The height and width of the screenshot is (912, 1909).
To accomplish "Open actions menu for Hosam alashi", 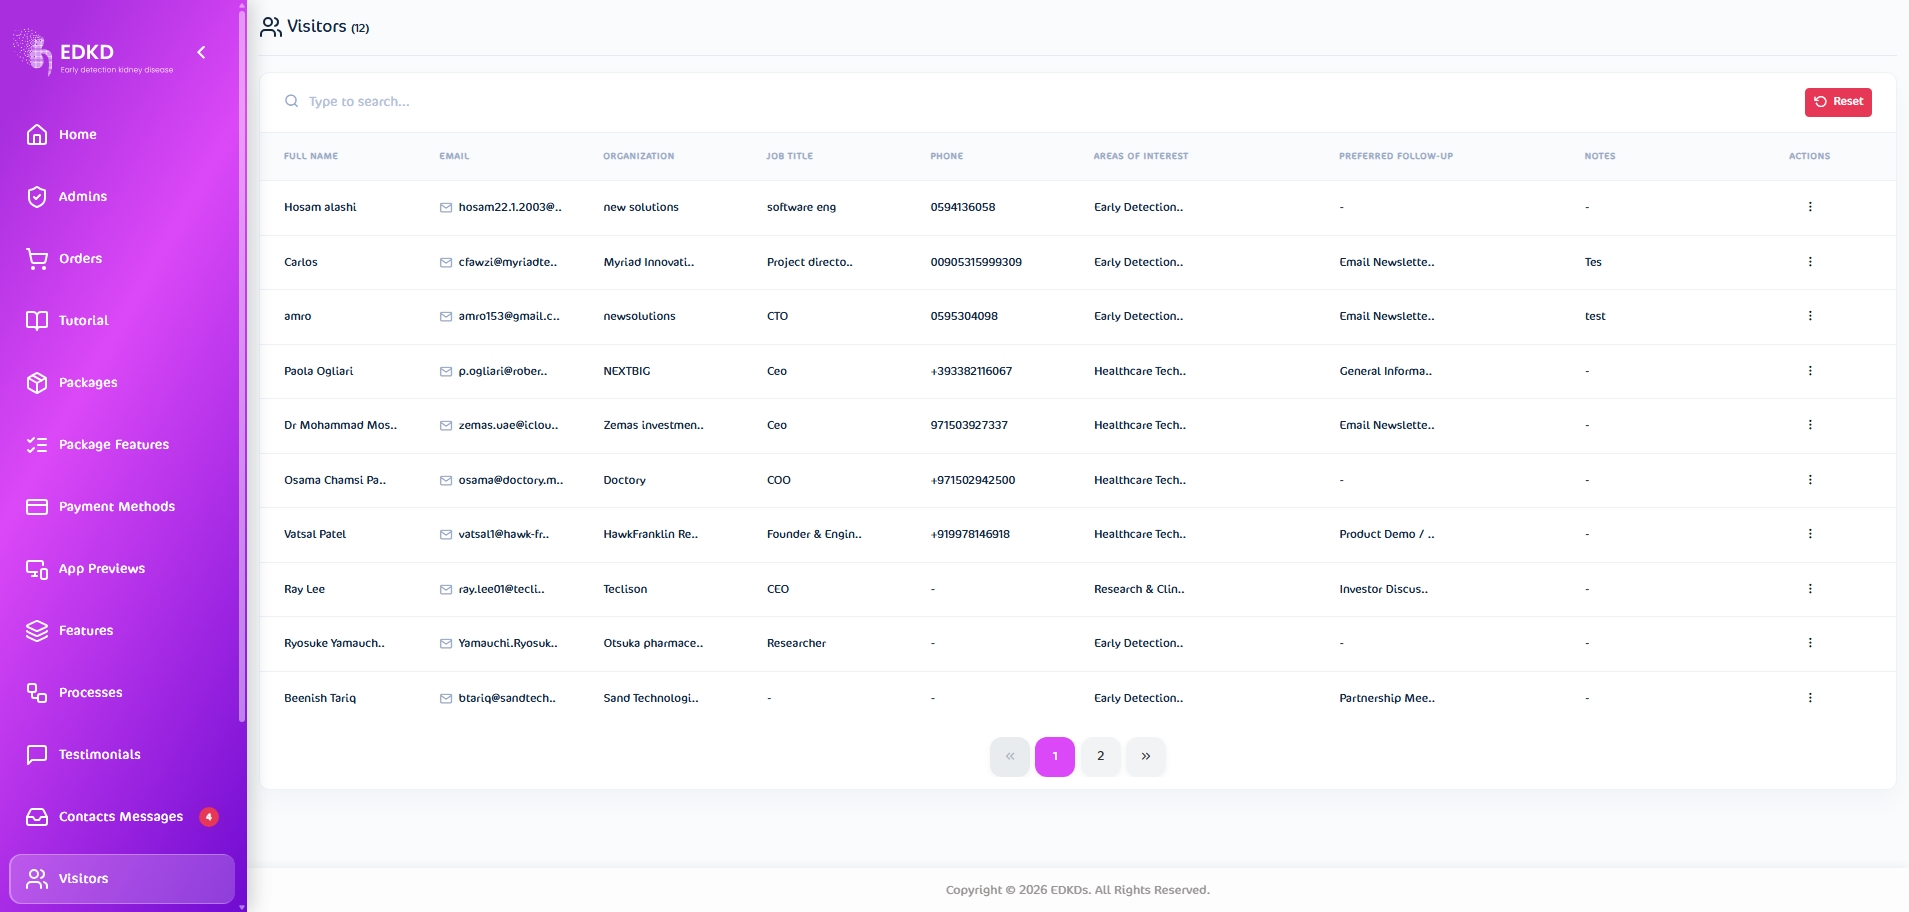I will (x=1809, y=207).
